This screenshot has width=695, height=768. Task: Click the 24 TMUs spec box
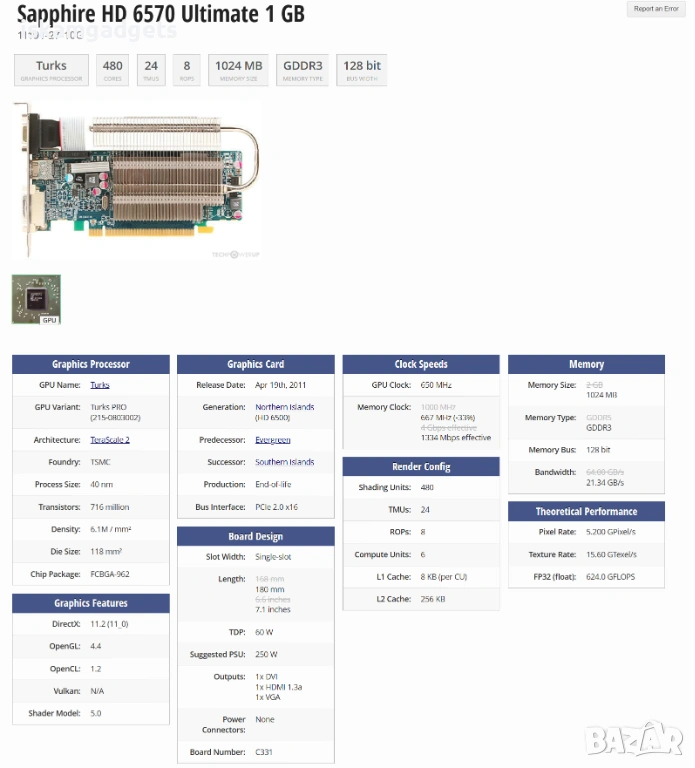coord(150,70)
